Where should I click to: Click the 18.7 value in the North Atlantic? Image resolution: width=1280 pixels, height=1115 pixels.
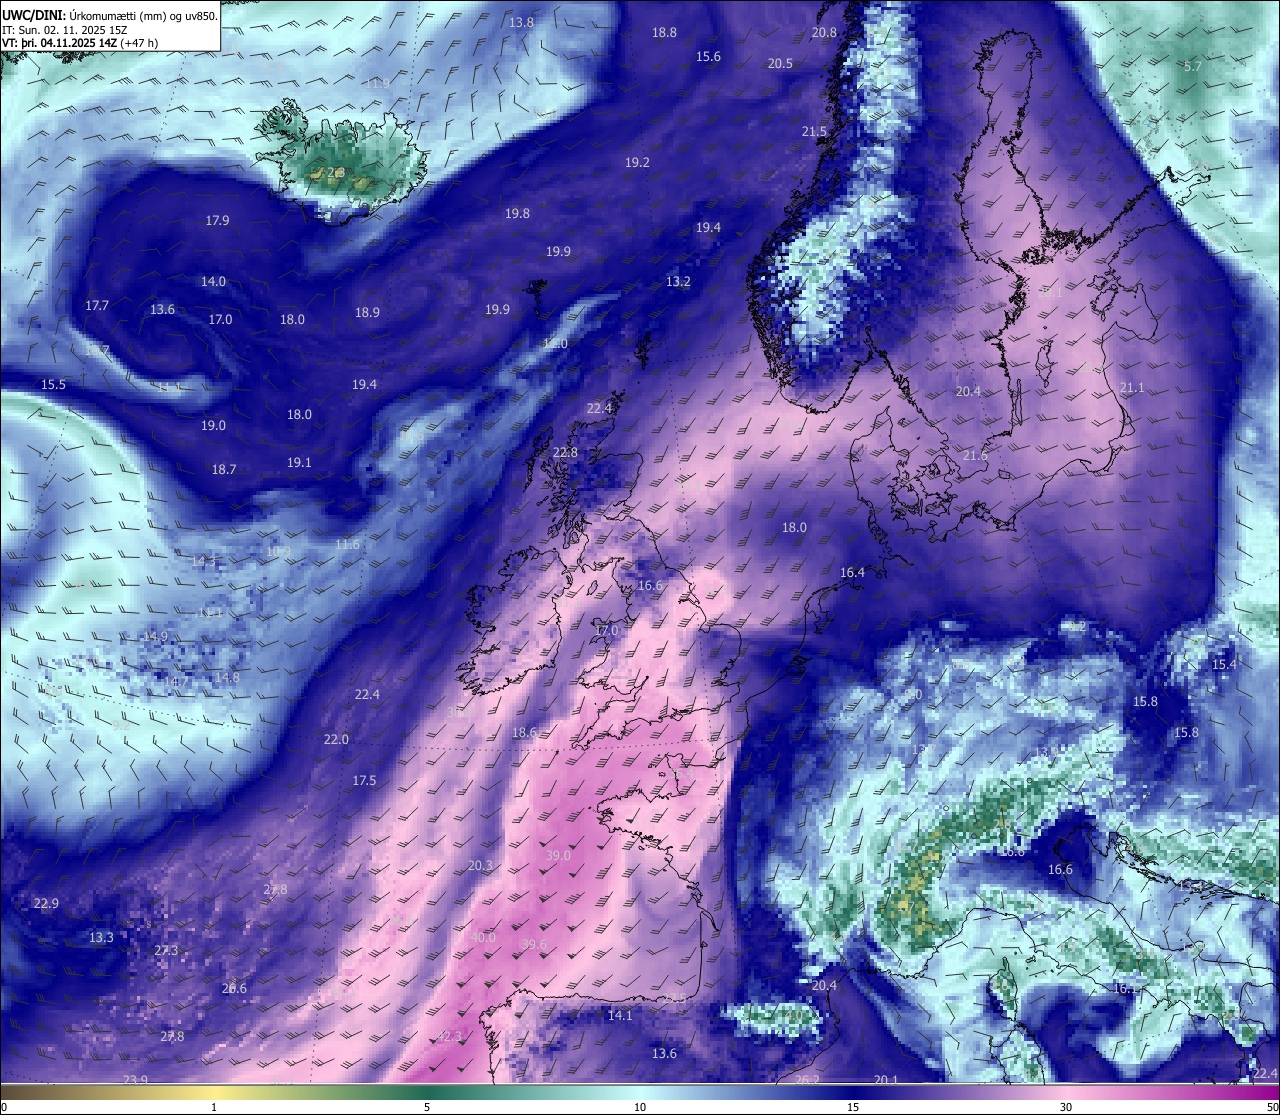[x=224, y=469]
